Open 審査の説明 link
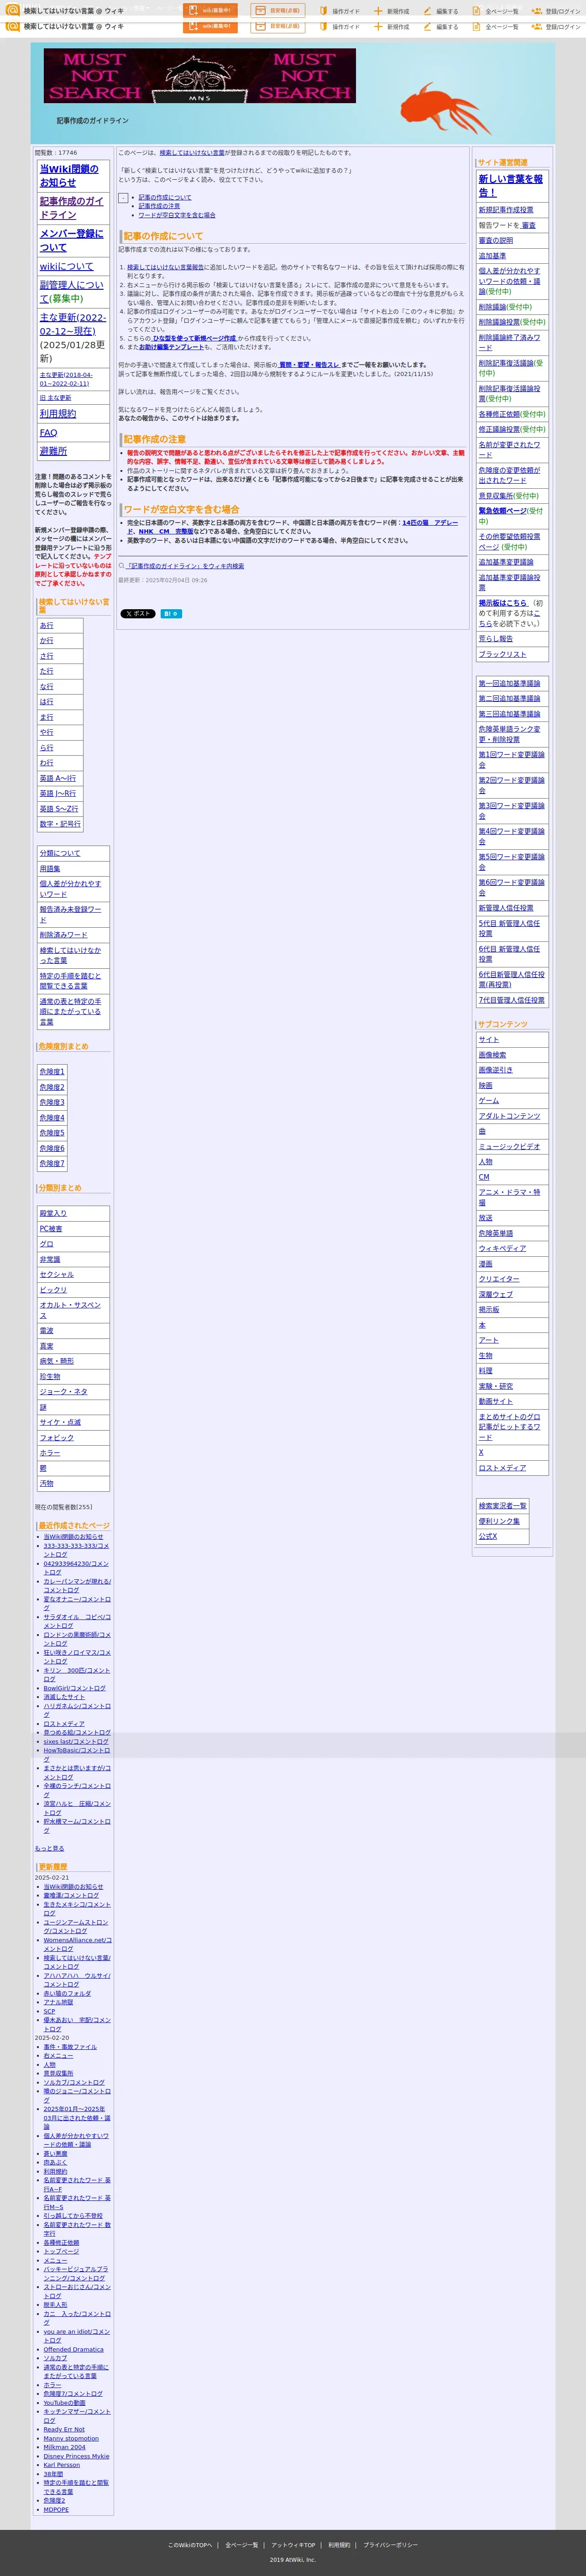The image size is (586, 2576). (496, 241)
